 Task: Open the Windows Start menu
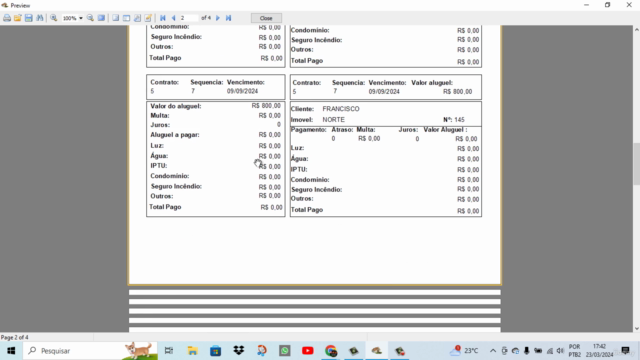point(11,351)
